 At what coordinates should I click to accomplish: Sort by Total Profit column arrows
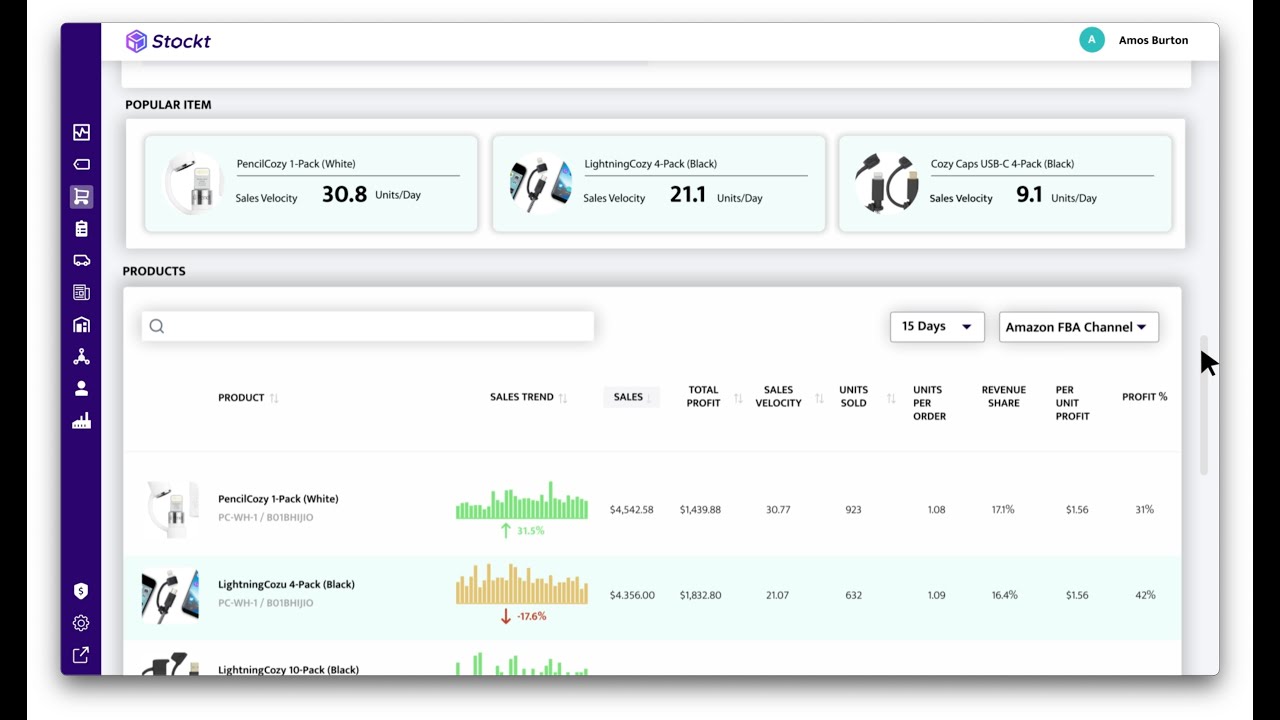pyautogui.click(x=738, y=398)
